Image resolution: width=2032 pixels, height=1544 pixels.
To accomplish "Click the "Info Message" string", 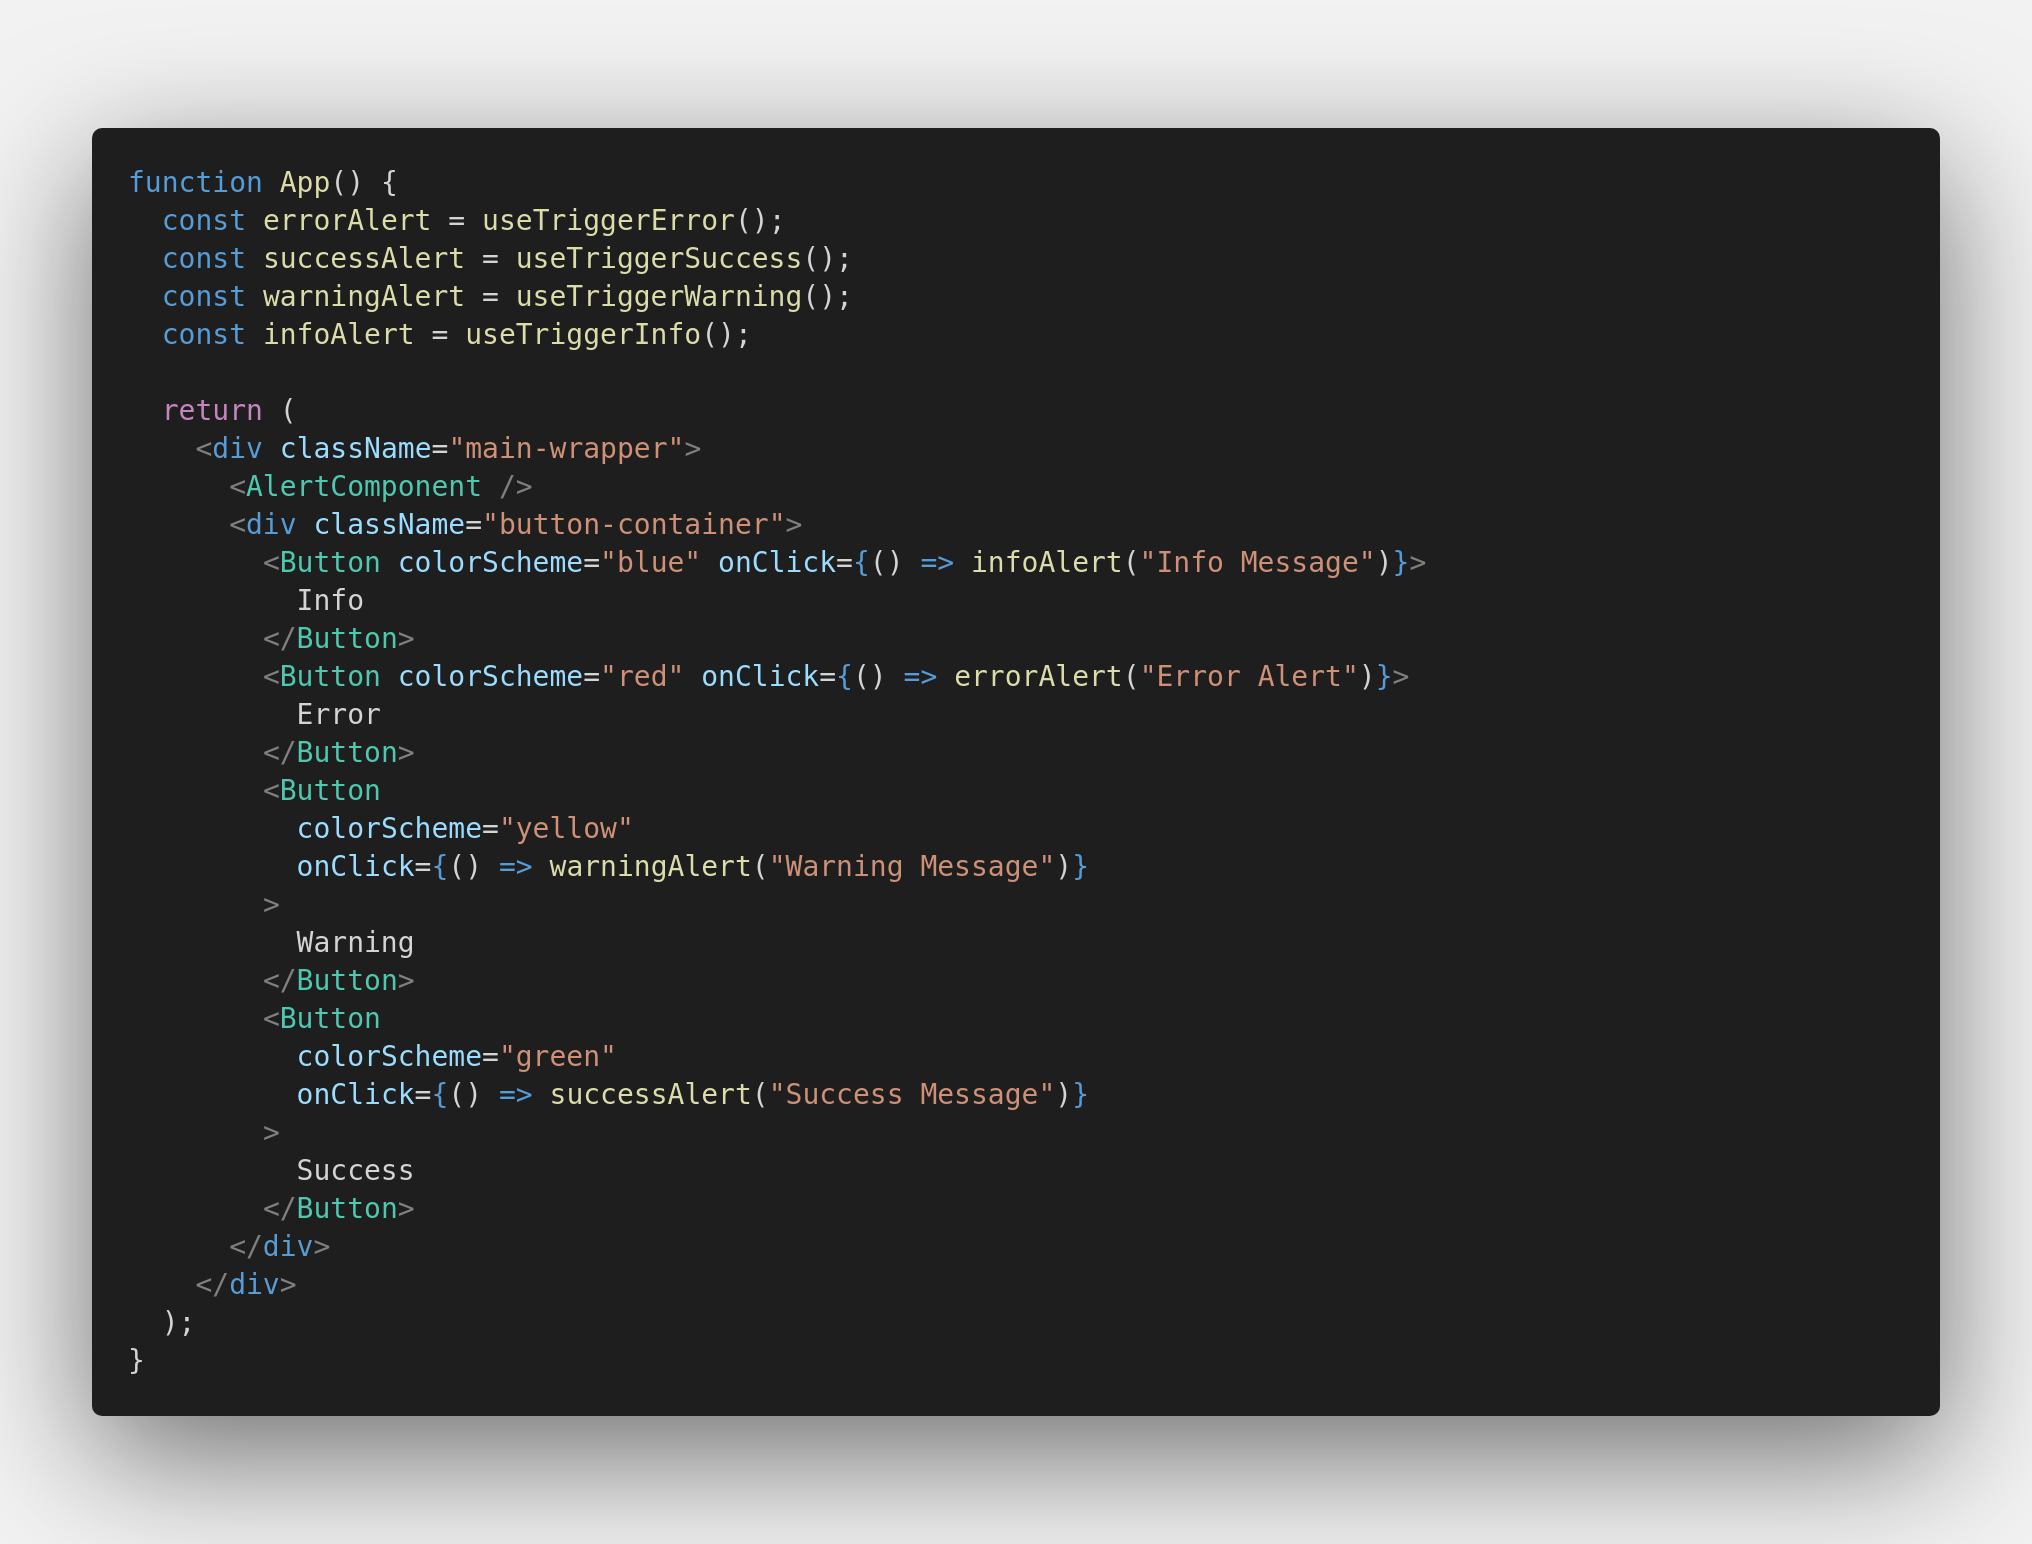I will 1257,563.
